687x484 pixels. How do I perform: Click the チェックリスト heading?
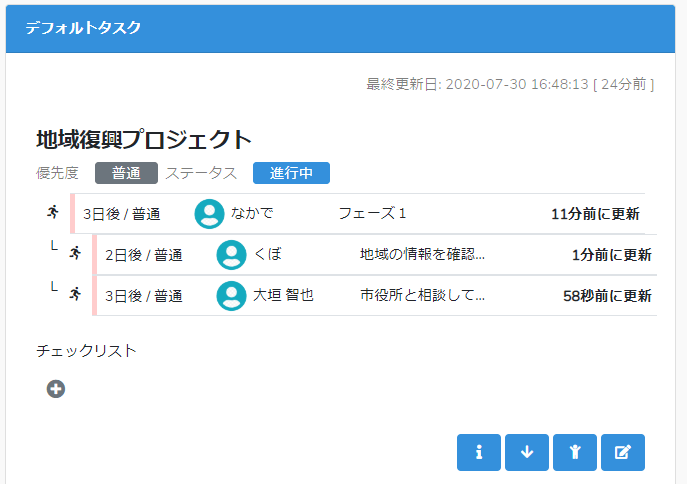(x=86, y=350)
